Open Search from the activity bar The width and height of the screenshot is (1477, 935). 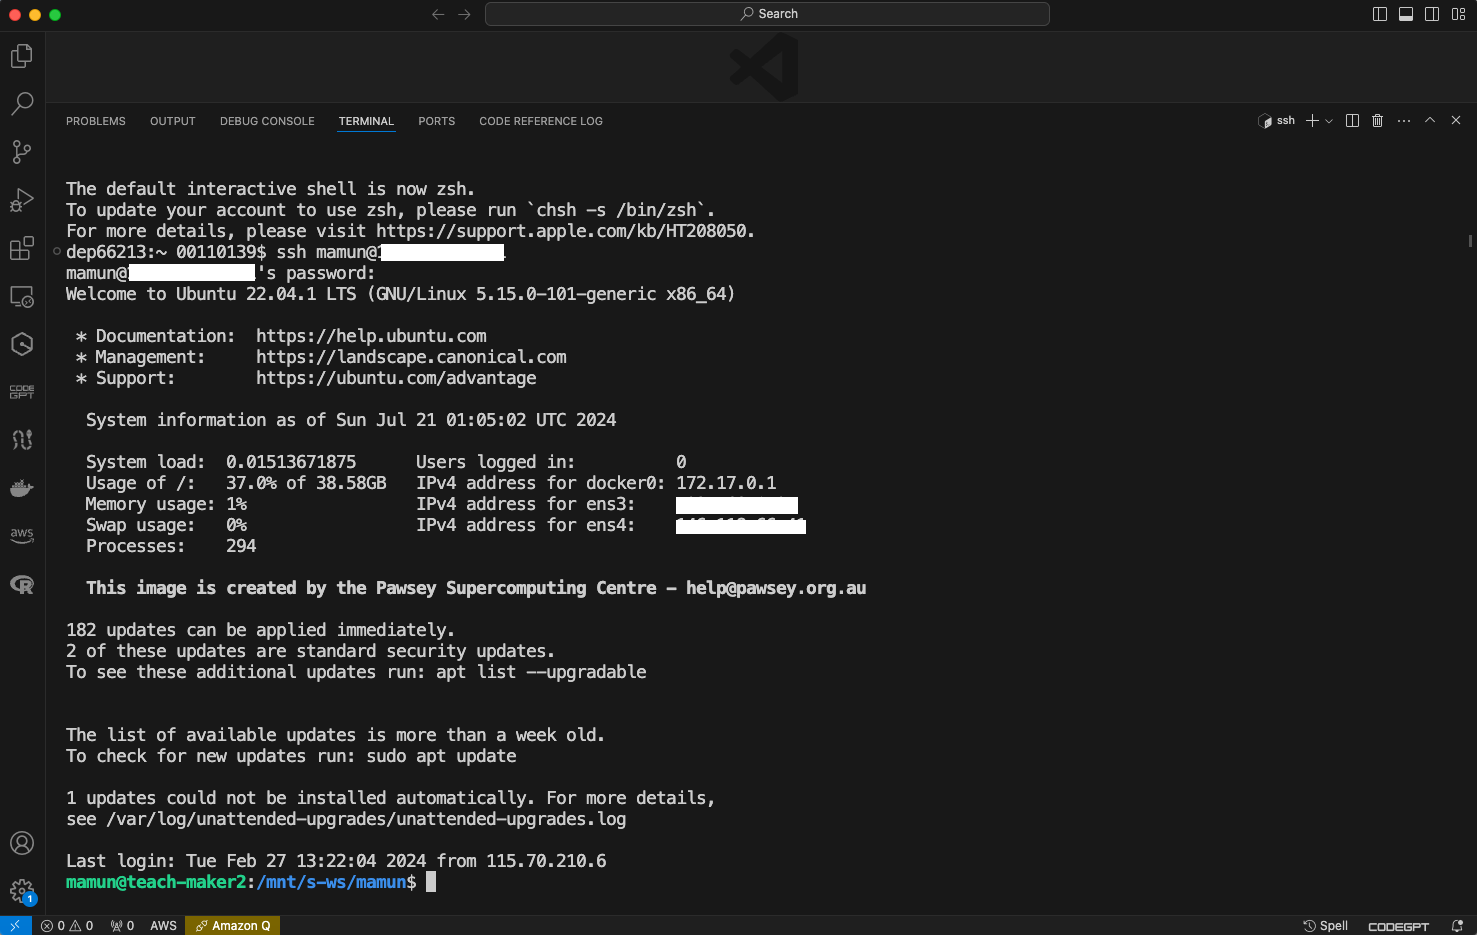pos(22,104)
